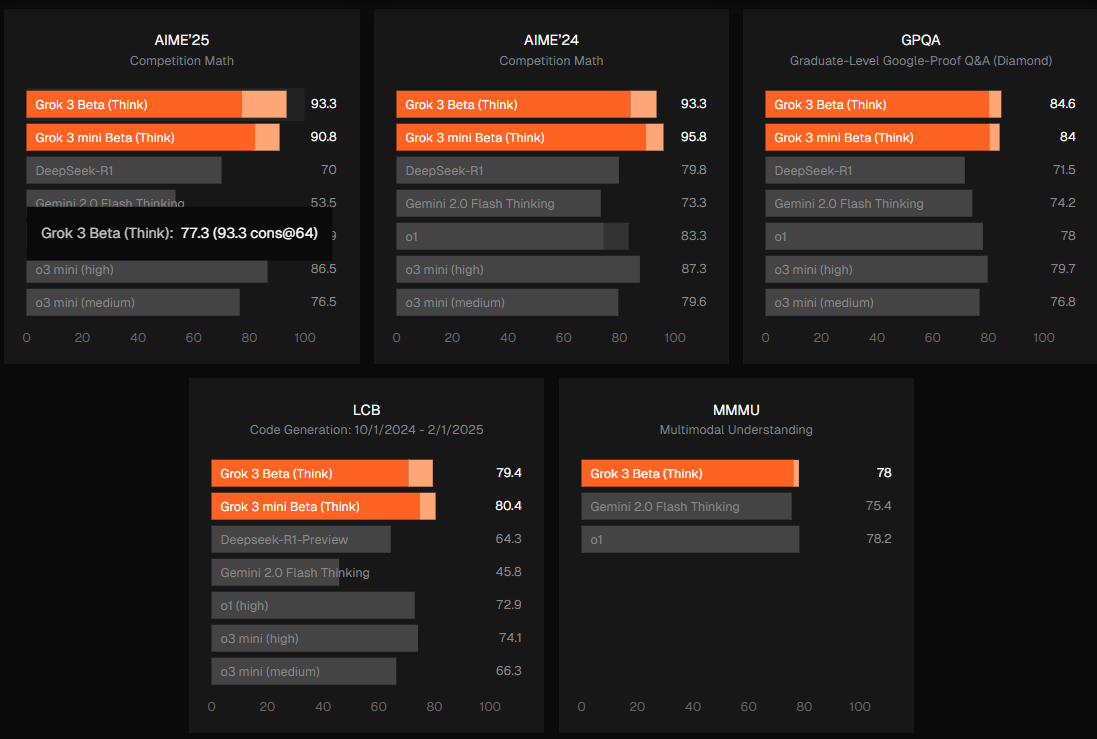This screenshot has width=1097, height=739.
Task: Click Gemini 2.0 Flash Thinking bar in LCB
Action: pyautogui.click(x=275, y=572)
